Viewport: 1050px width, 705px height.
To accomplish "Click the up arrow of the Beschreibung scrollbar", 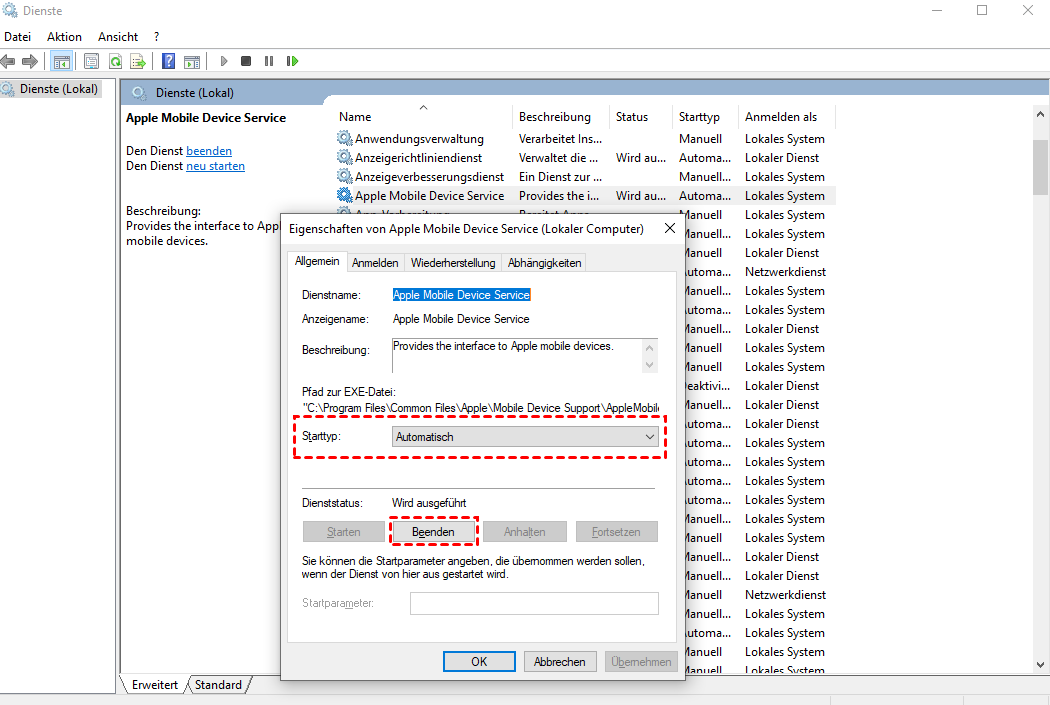I will [x=649, y=347].
